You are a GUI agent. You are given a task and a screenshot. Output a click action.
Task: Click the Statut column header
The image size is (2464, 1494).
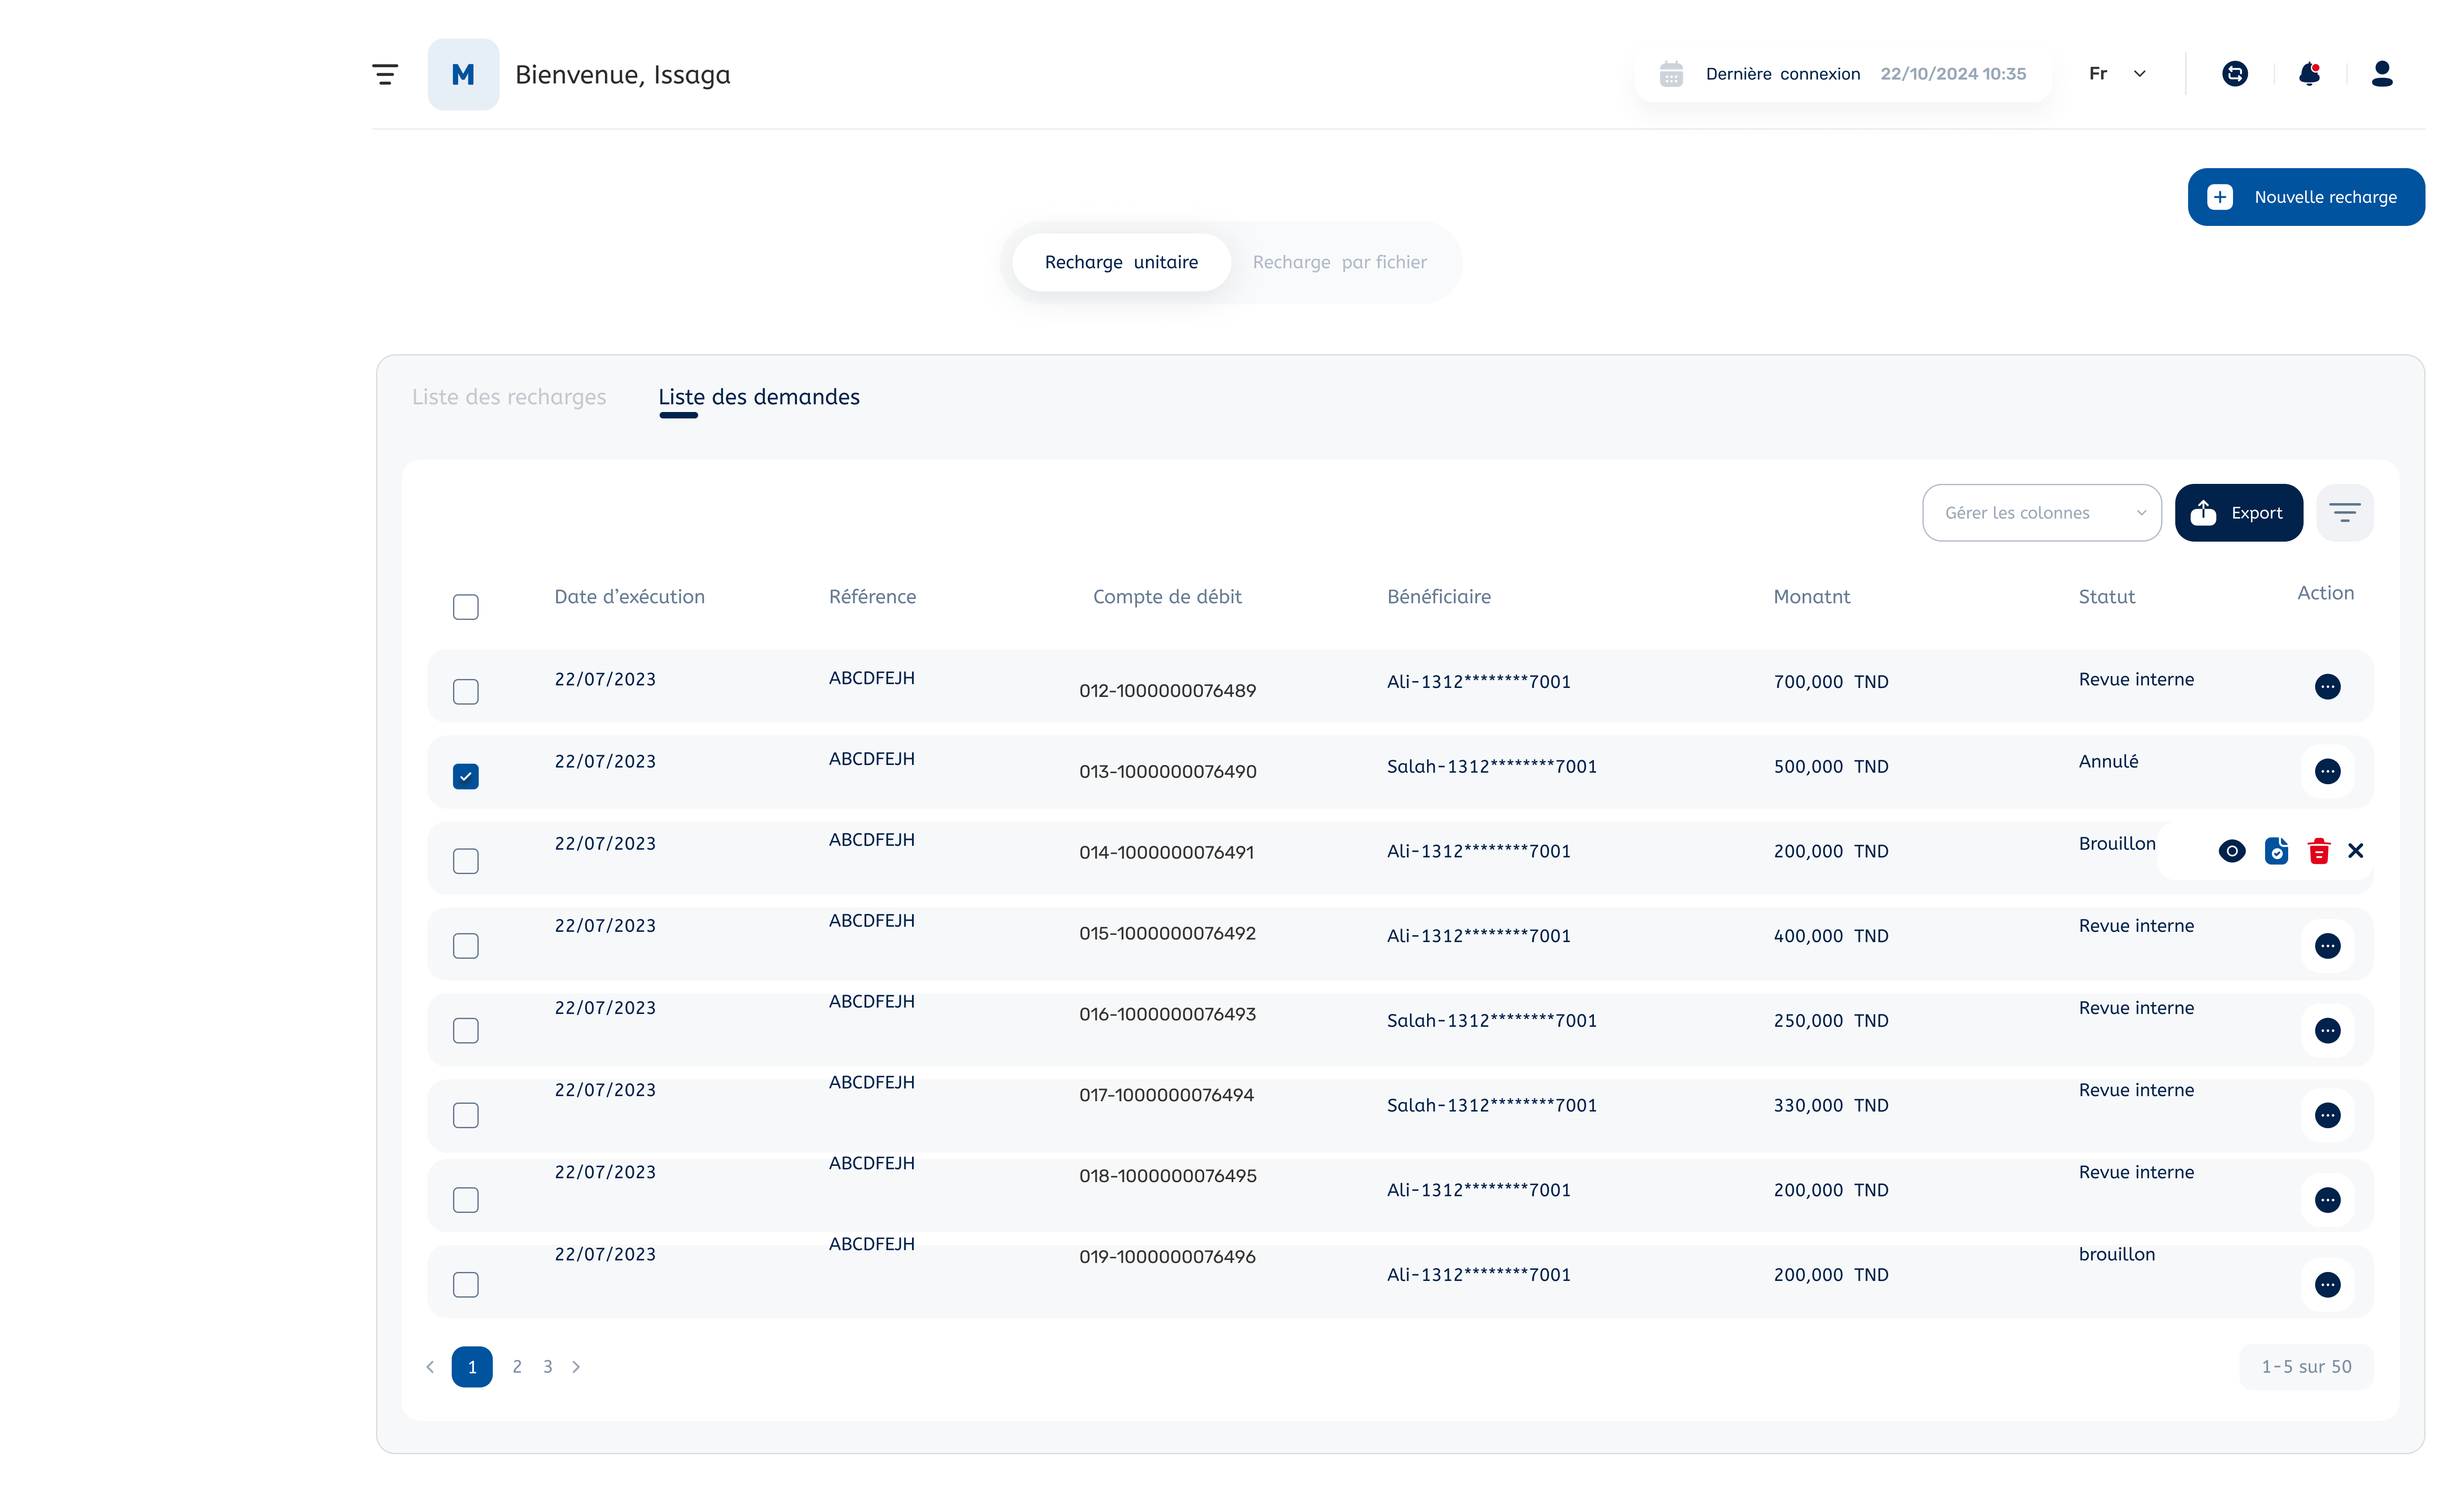[2107, 597]
